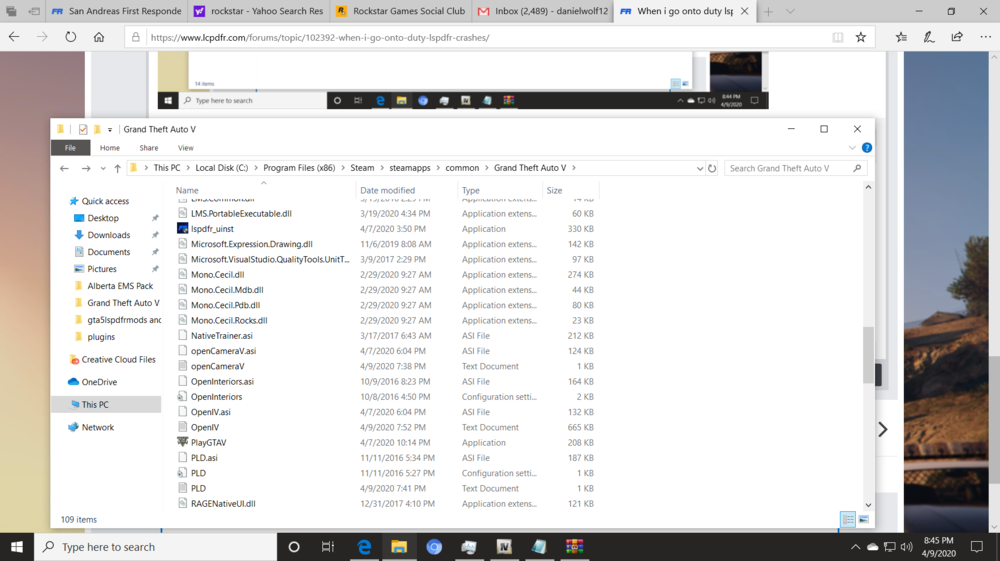
Task: Switch to the San Andreas First Responder tab
Action: pos(116,11)
